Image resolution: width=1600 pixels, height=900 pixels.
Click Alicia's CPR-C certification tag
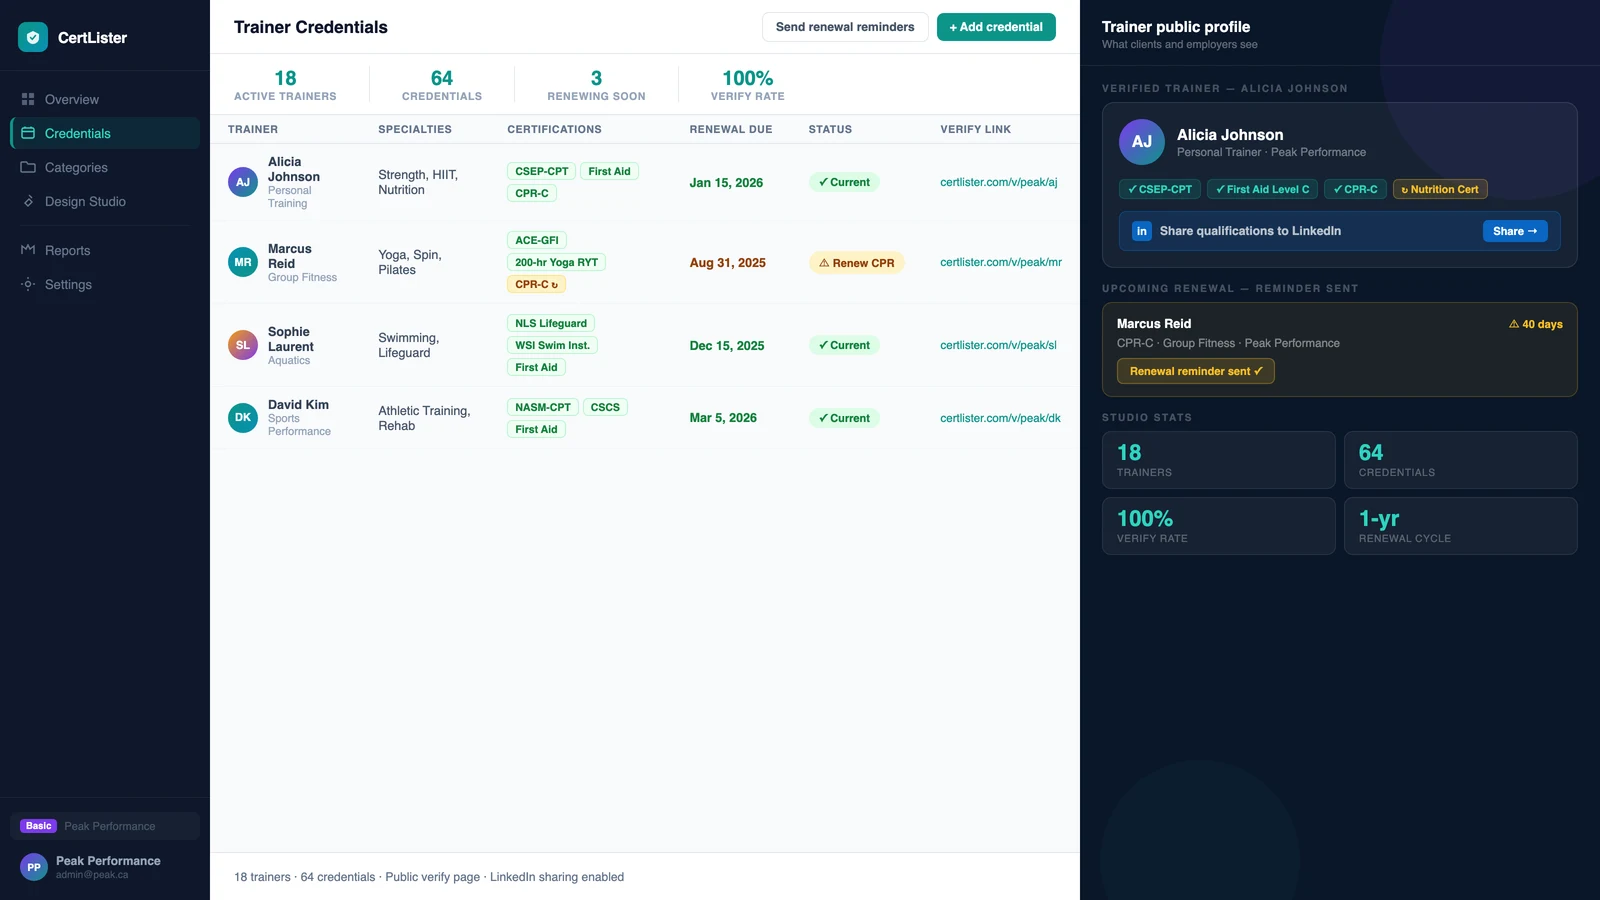pos(532,193)
